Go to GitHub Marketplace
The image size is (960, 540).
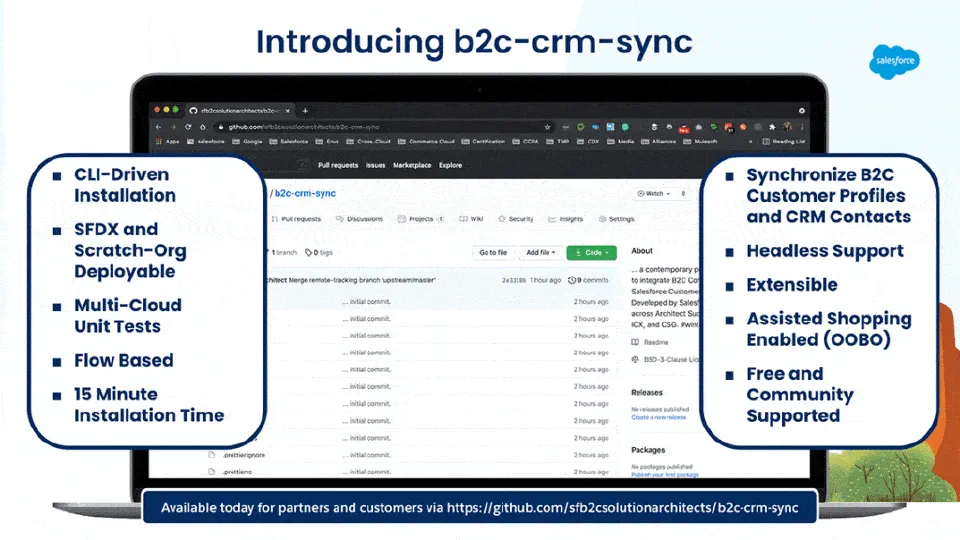tap(412, 165)
